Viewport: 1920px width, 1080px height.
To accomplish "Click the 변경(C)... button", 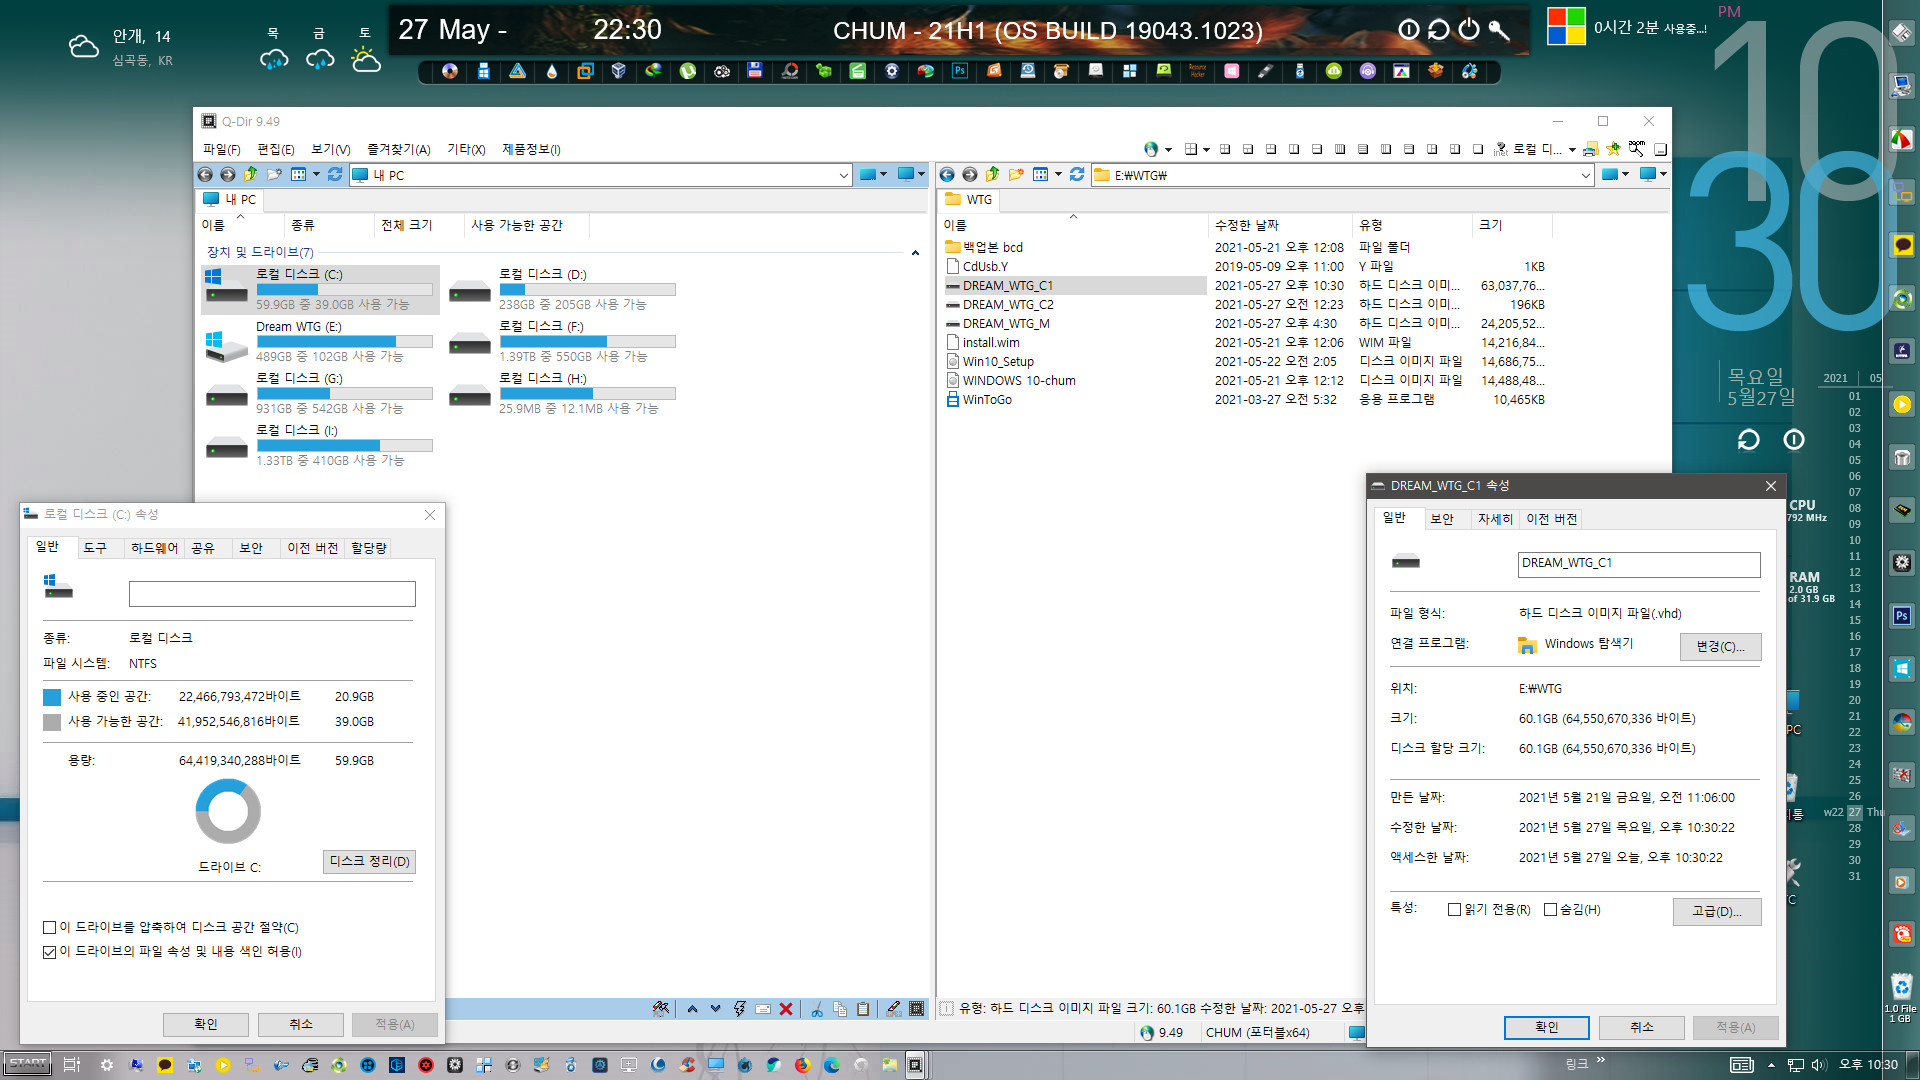I will click(1720, 647).
